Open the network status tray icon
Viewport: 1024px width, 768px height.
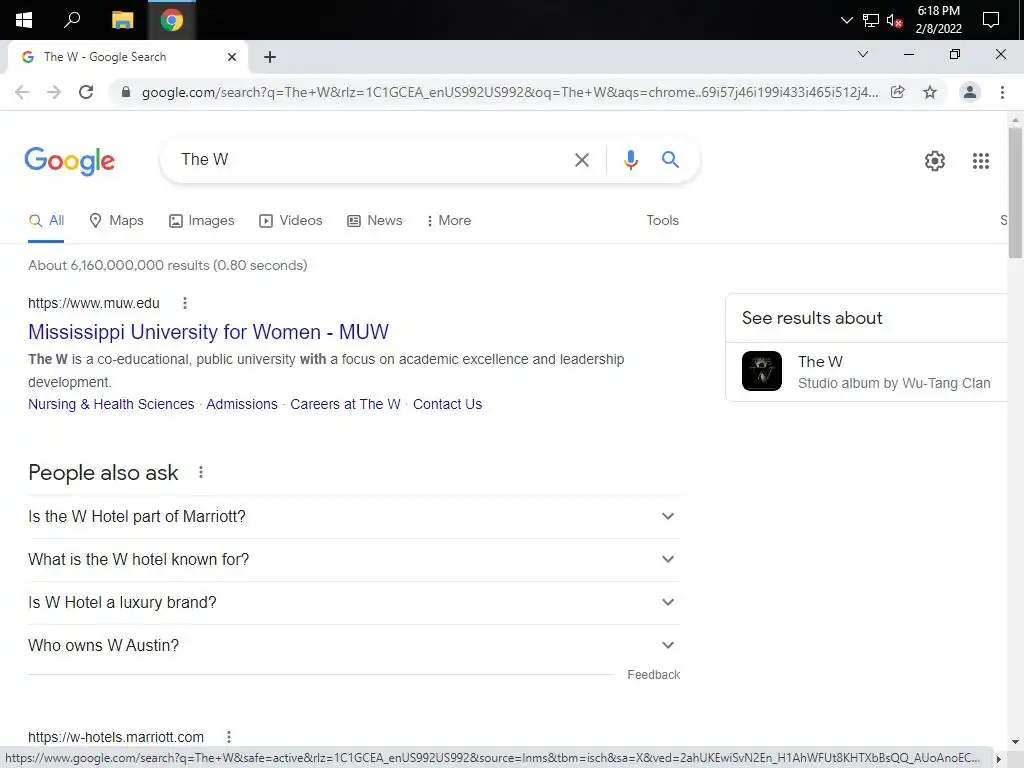tap(871, 20)
